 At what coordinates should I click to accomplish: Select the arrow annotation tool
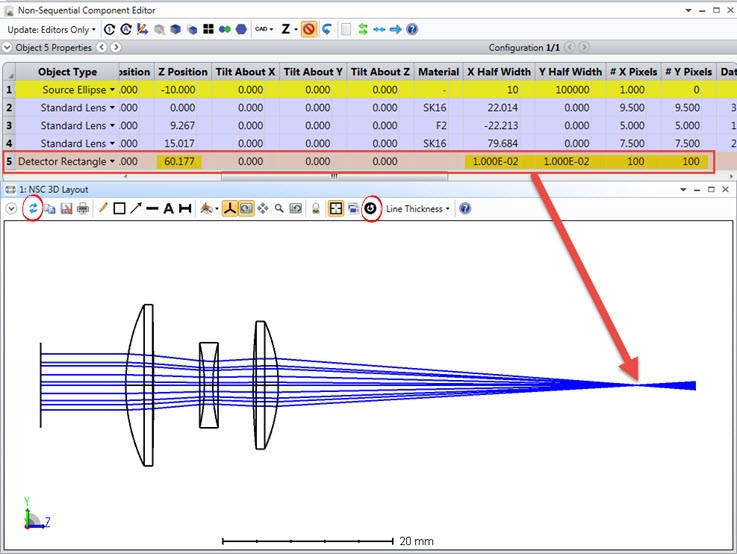coord(136,208)
